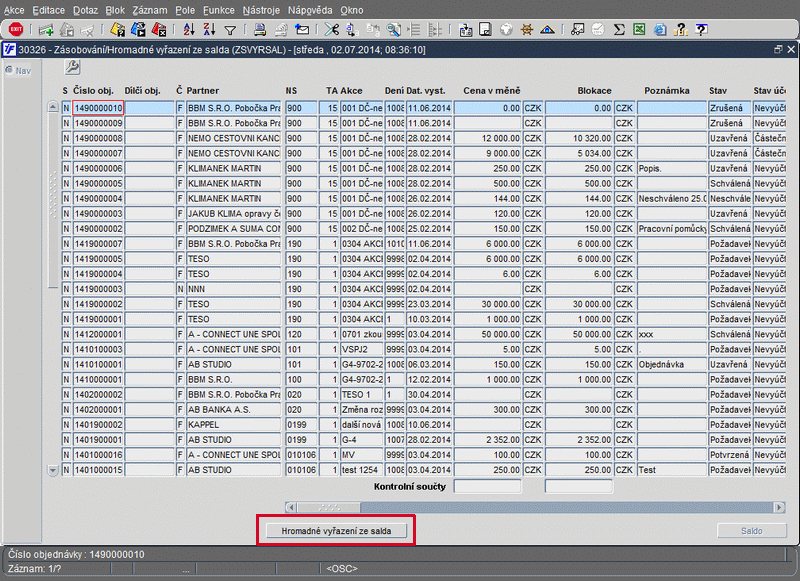Click the Saldo button
The image size is (800, 581).
click(x=752, y=531)
